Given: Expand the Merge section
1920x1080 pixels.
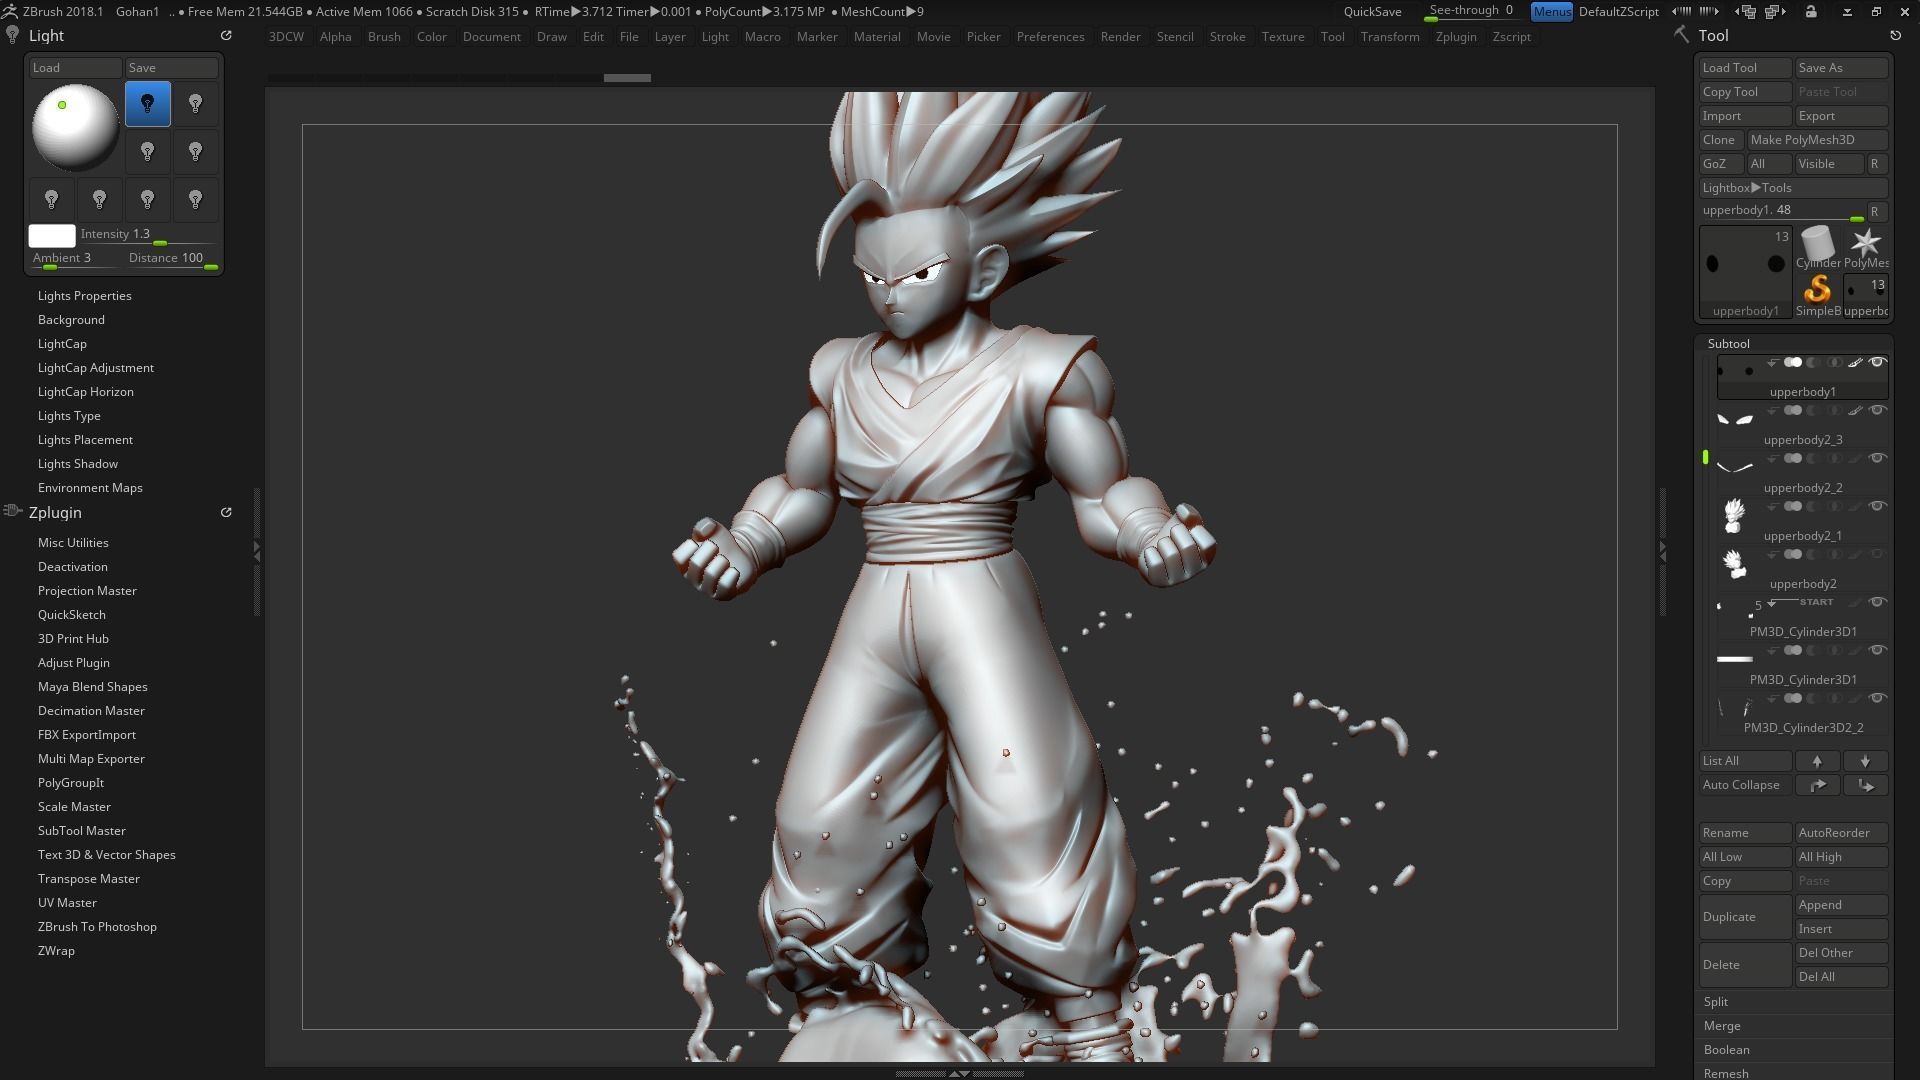Looking at the screenshot, I should [x=1722, y=1026].
